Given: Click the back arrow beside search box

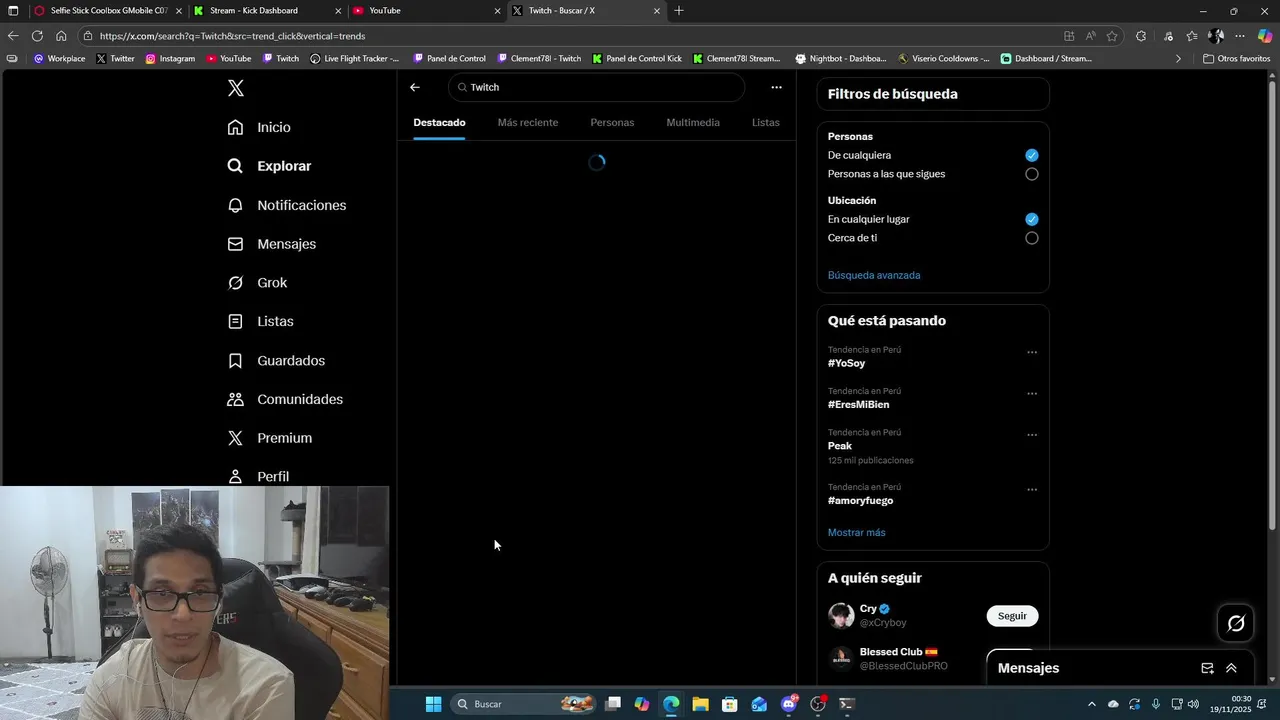Looking at the screenshot, I should point(415,87).
